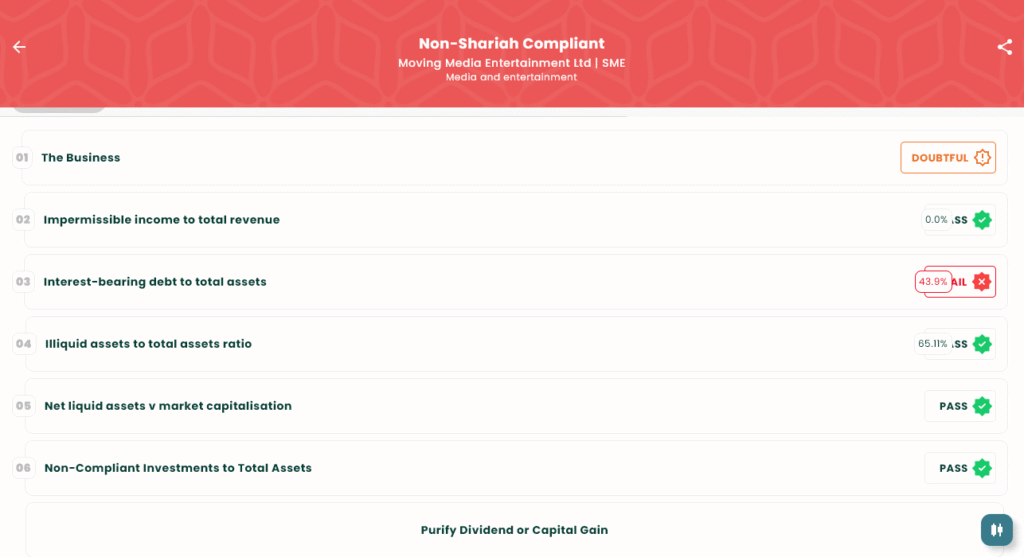Expand Interest-bearing debt to total assets row
The width and height of the screenshot is (1024, 557).
pos(155,282)
